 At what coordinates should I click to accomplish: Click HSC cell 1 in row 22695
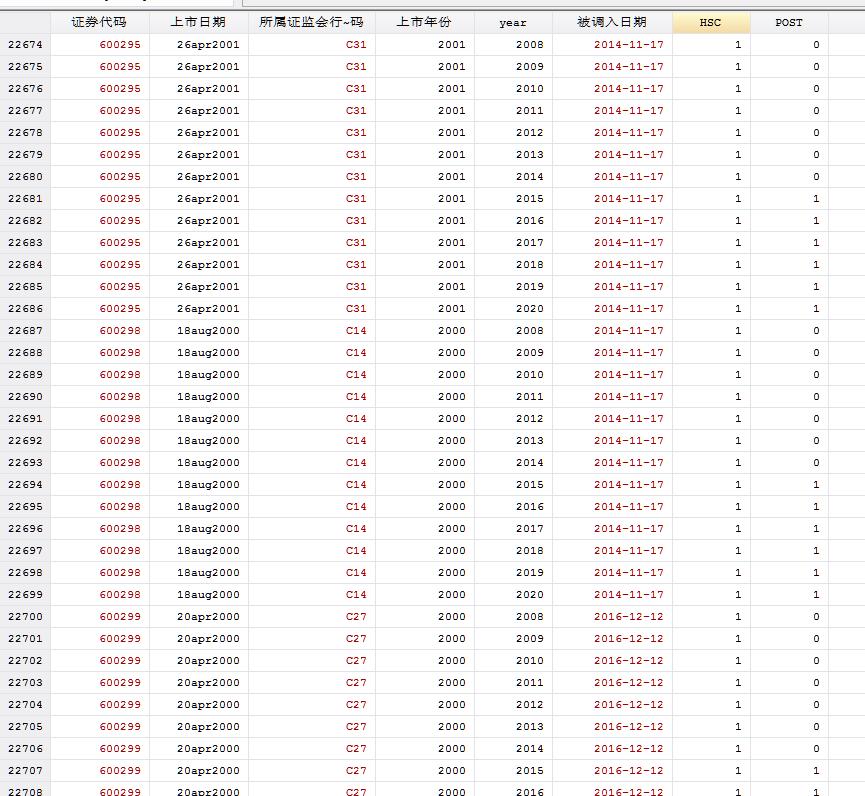click(712, 506)
